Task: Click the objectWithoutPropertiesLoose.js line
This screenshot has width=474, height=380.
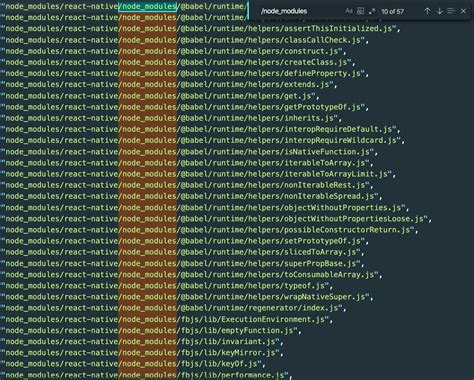Action: point(216,219)
